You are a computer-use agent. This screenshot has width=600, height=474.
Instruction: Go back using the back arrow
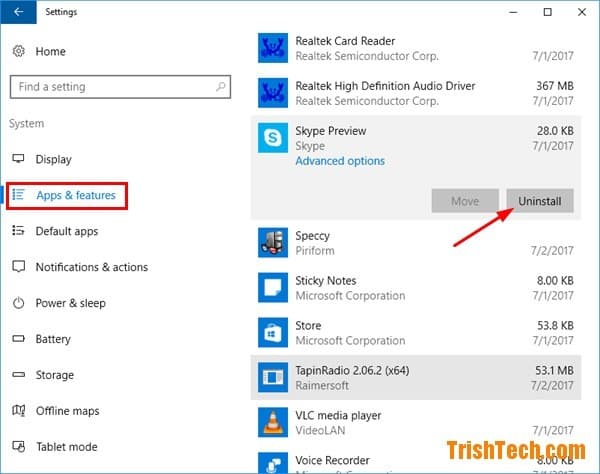tap(18, 12)
